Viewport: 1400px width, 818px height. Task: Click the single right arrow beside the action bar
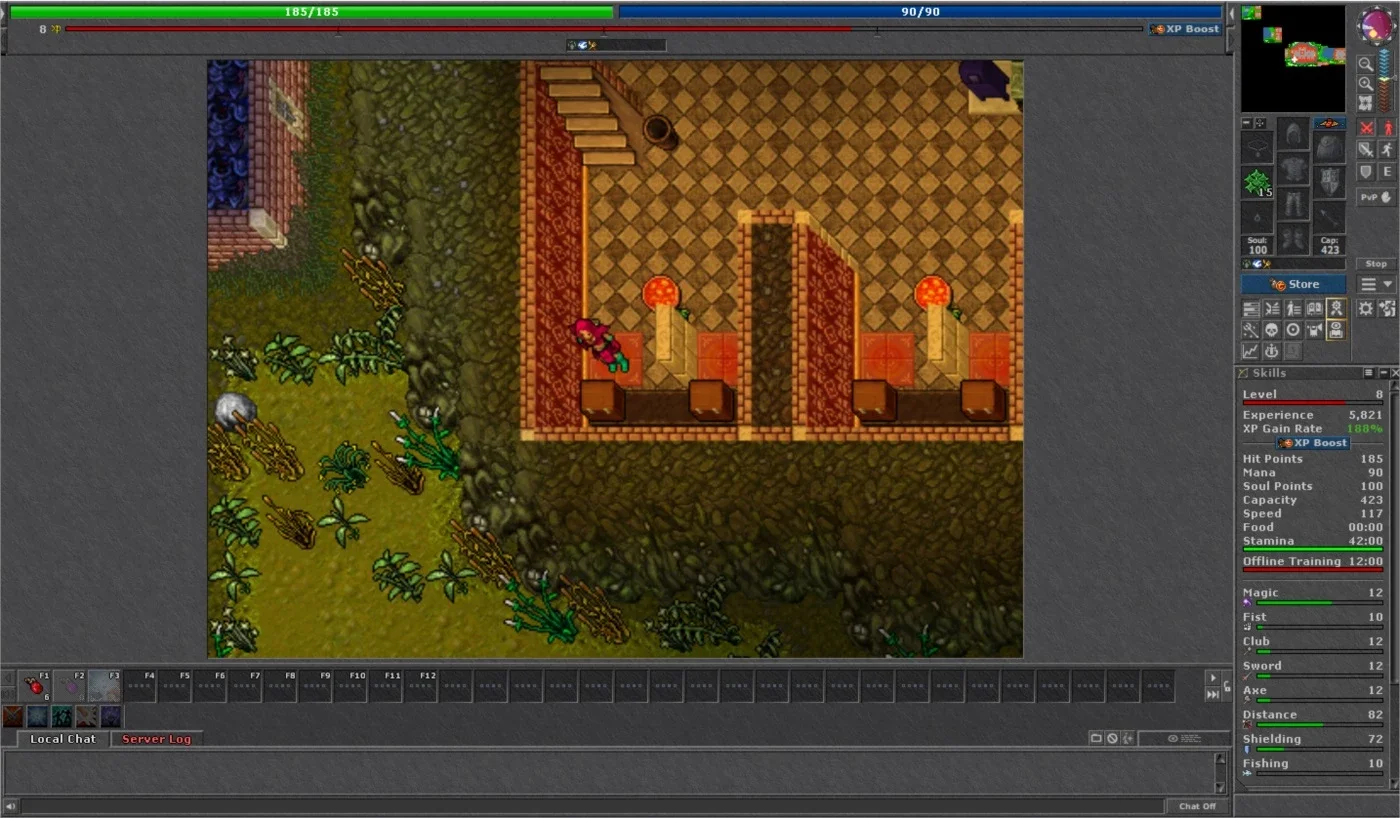coord(1213,678)
